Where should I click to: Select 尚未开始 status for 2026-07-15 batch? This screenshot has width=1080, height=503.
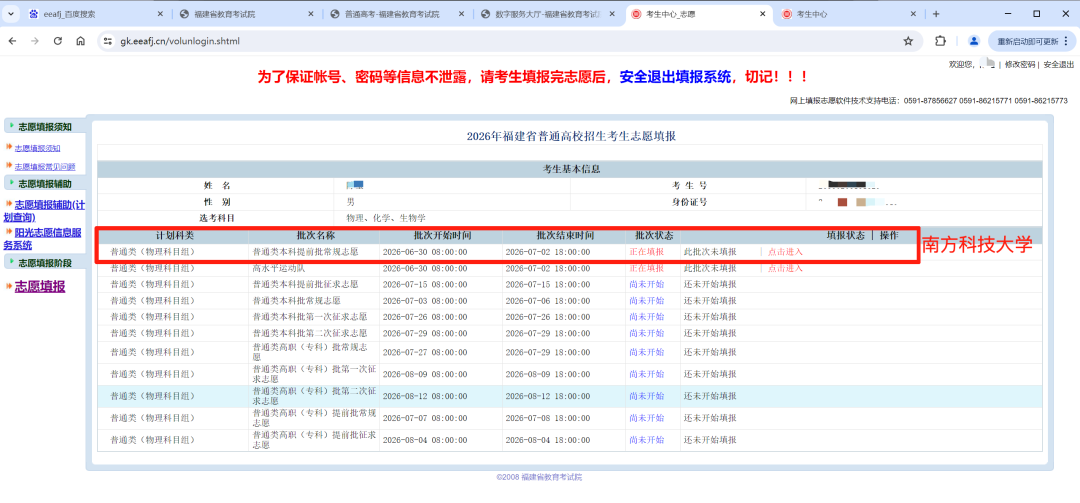[647, 284]
